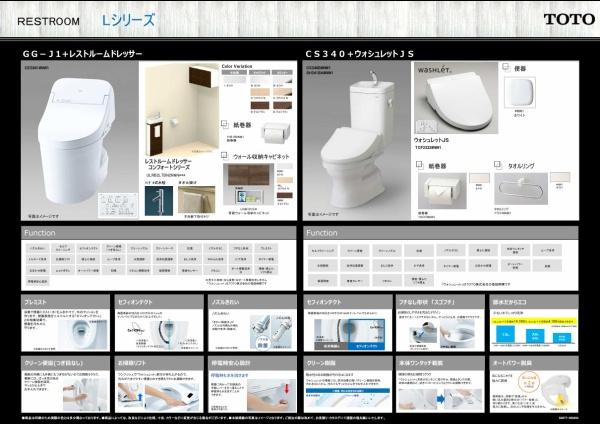Click the GG－J1+レストルームドレッサー heading

pos(82,54)
